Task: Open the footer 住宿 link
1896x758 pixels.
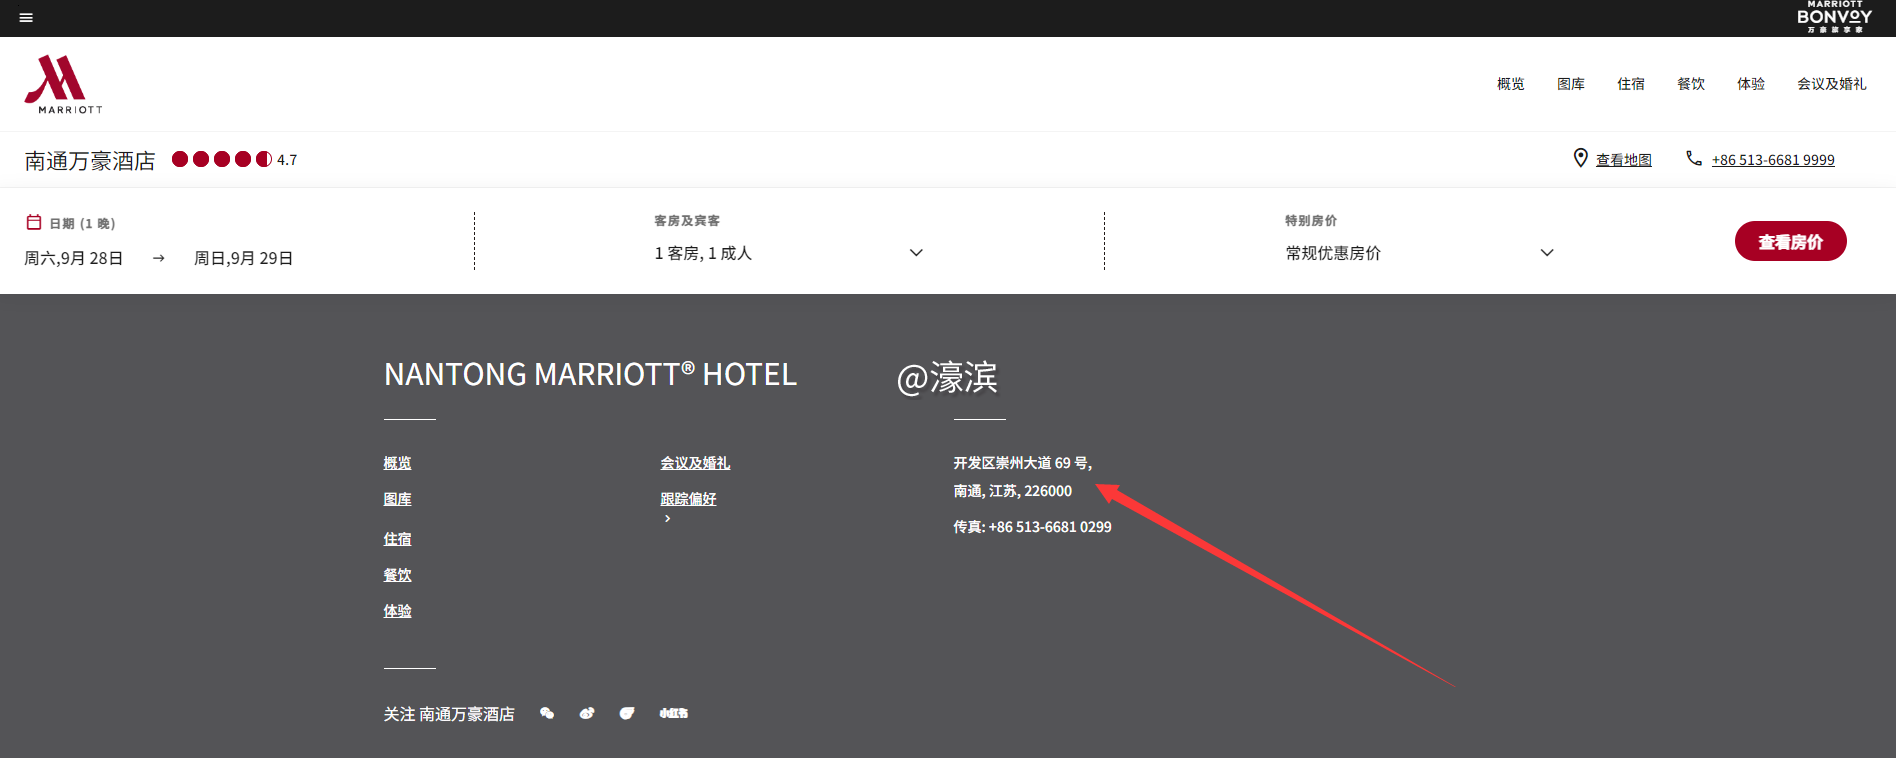Action: (x=397, y=539)
